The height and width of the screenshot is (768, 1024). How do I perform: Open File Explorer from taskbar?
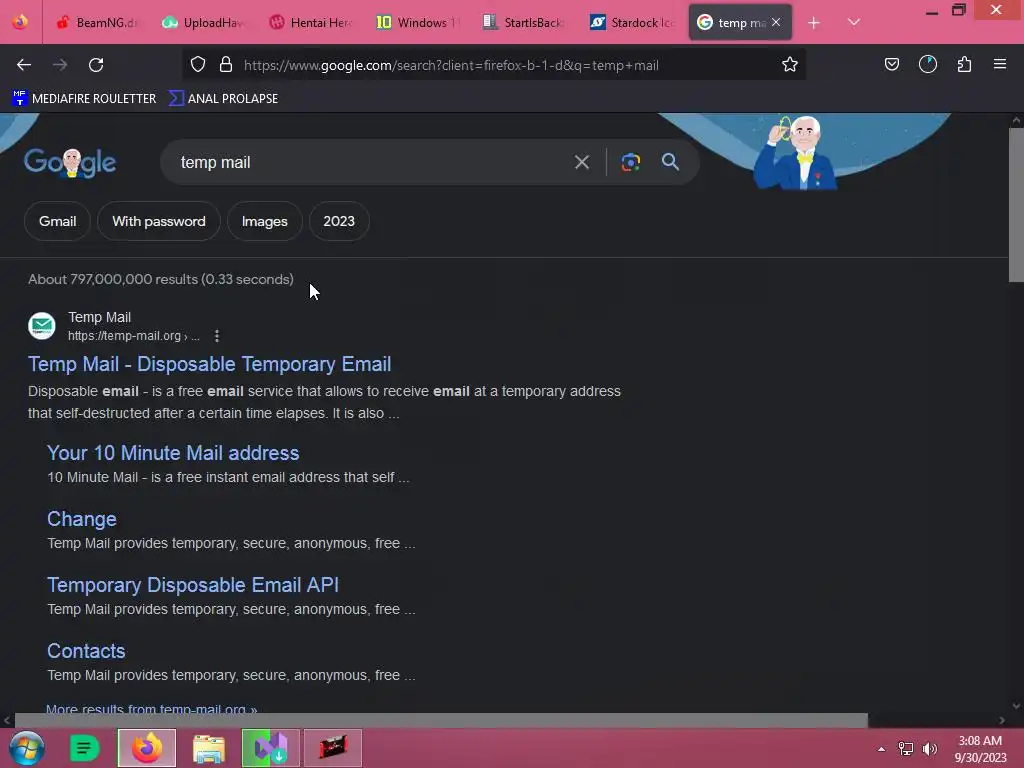[x=209, y=748]
